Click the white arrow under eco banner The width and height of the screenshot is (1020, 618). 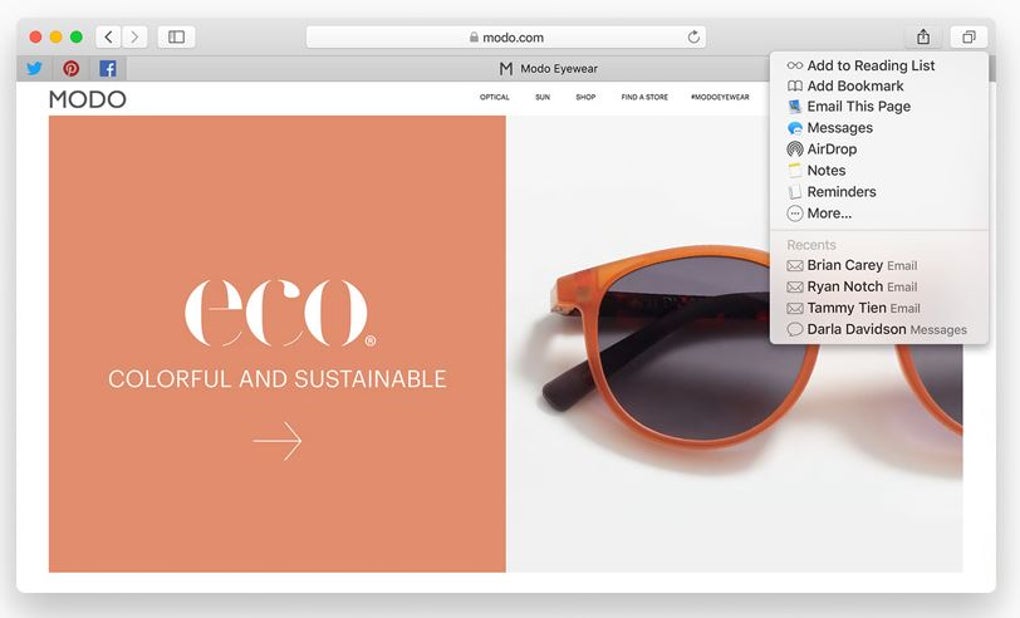[x=278, y=441]
